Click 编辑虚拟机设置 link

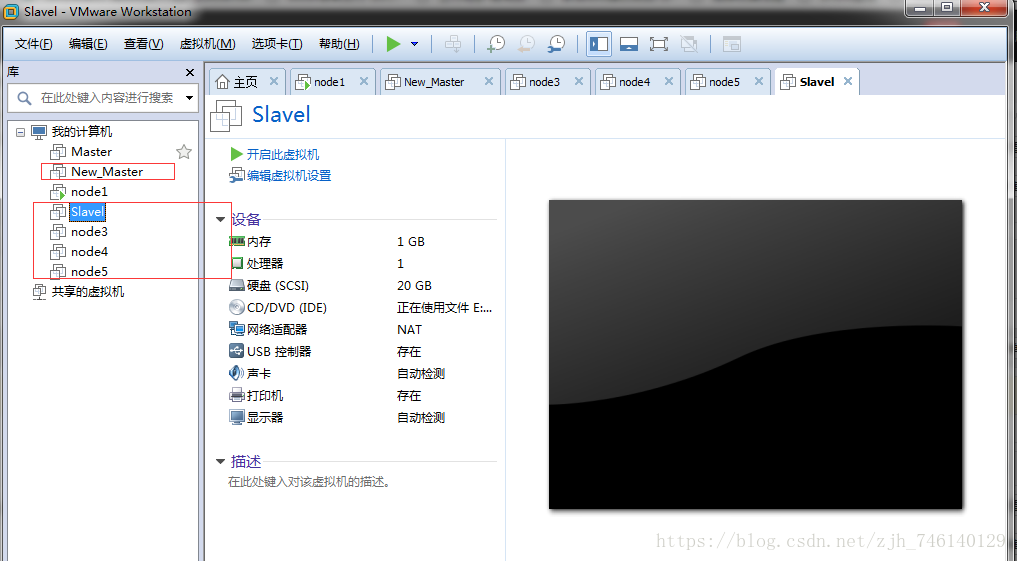[289, 176]
